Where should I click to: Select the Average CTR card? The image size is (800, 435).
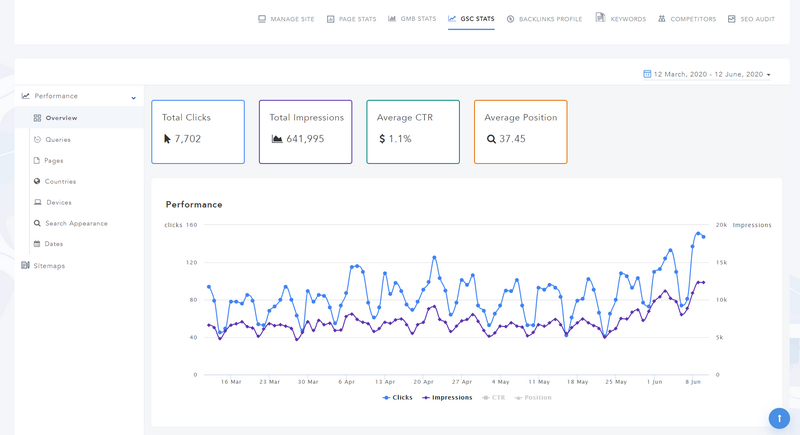[413, 132]
